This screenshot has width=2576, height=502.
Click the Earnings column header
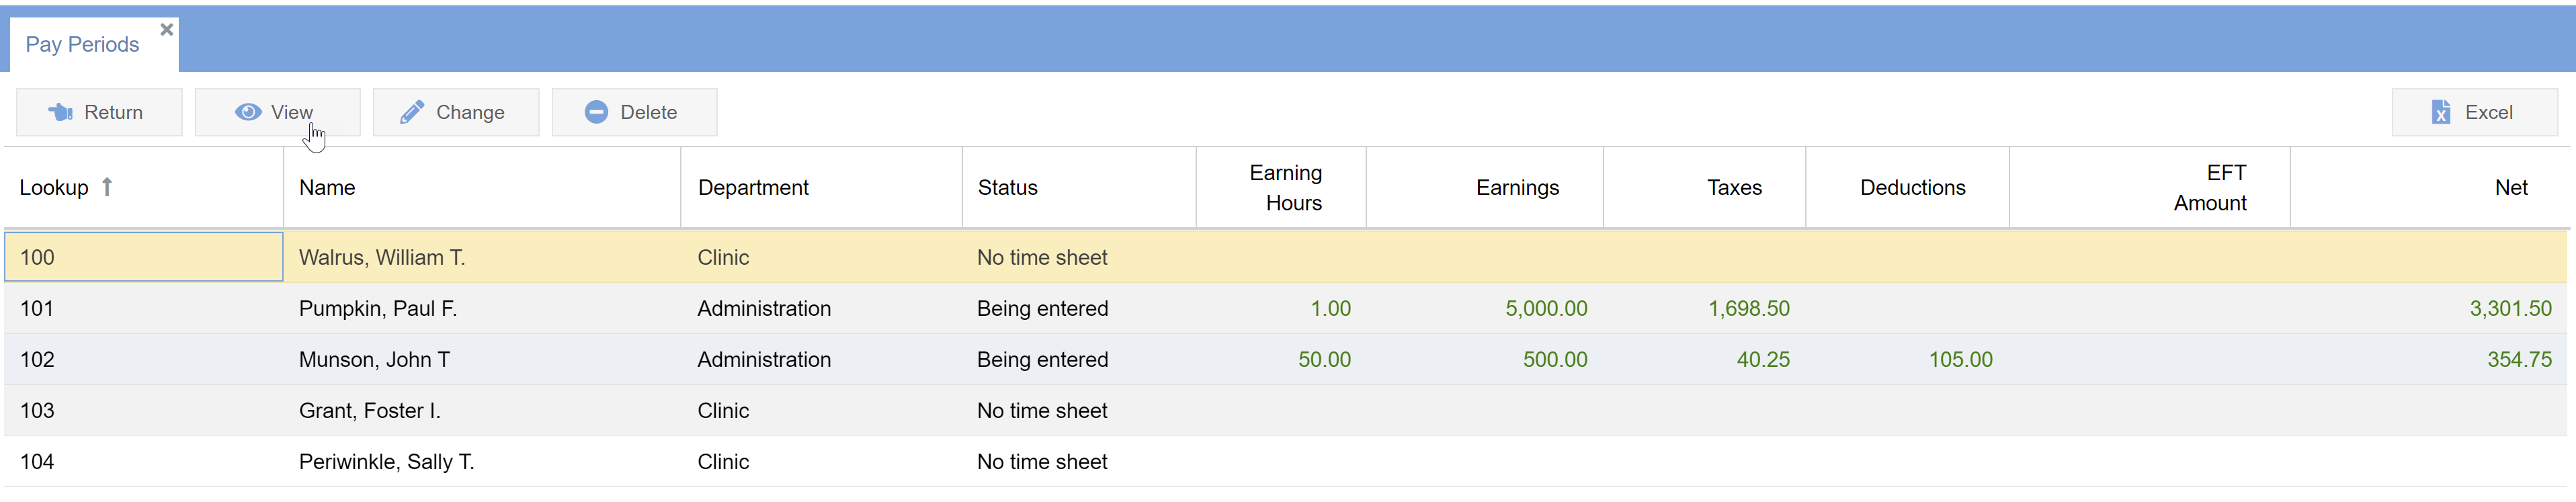point(1516,188)
